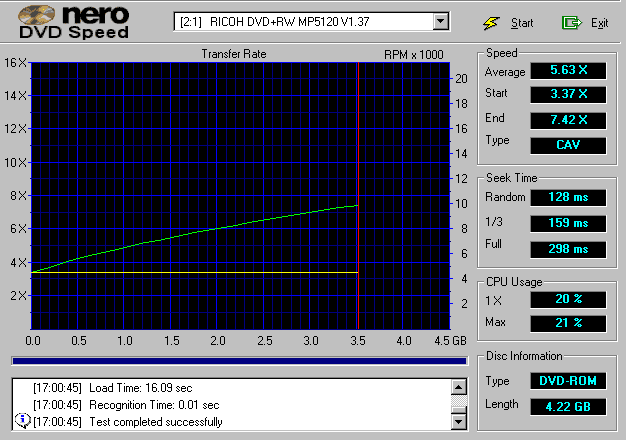Click the Transfer Rate chart title

234,54
